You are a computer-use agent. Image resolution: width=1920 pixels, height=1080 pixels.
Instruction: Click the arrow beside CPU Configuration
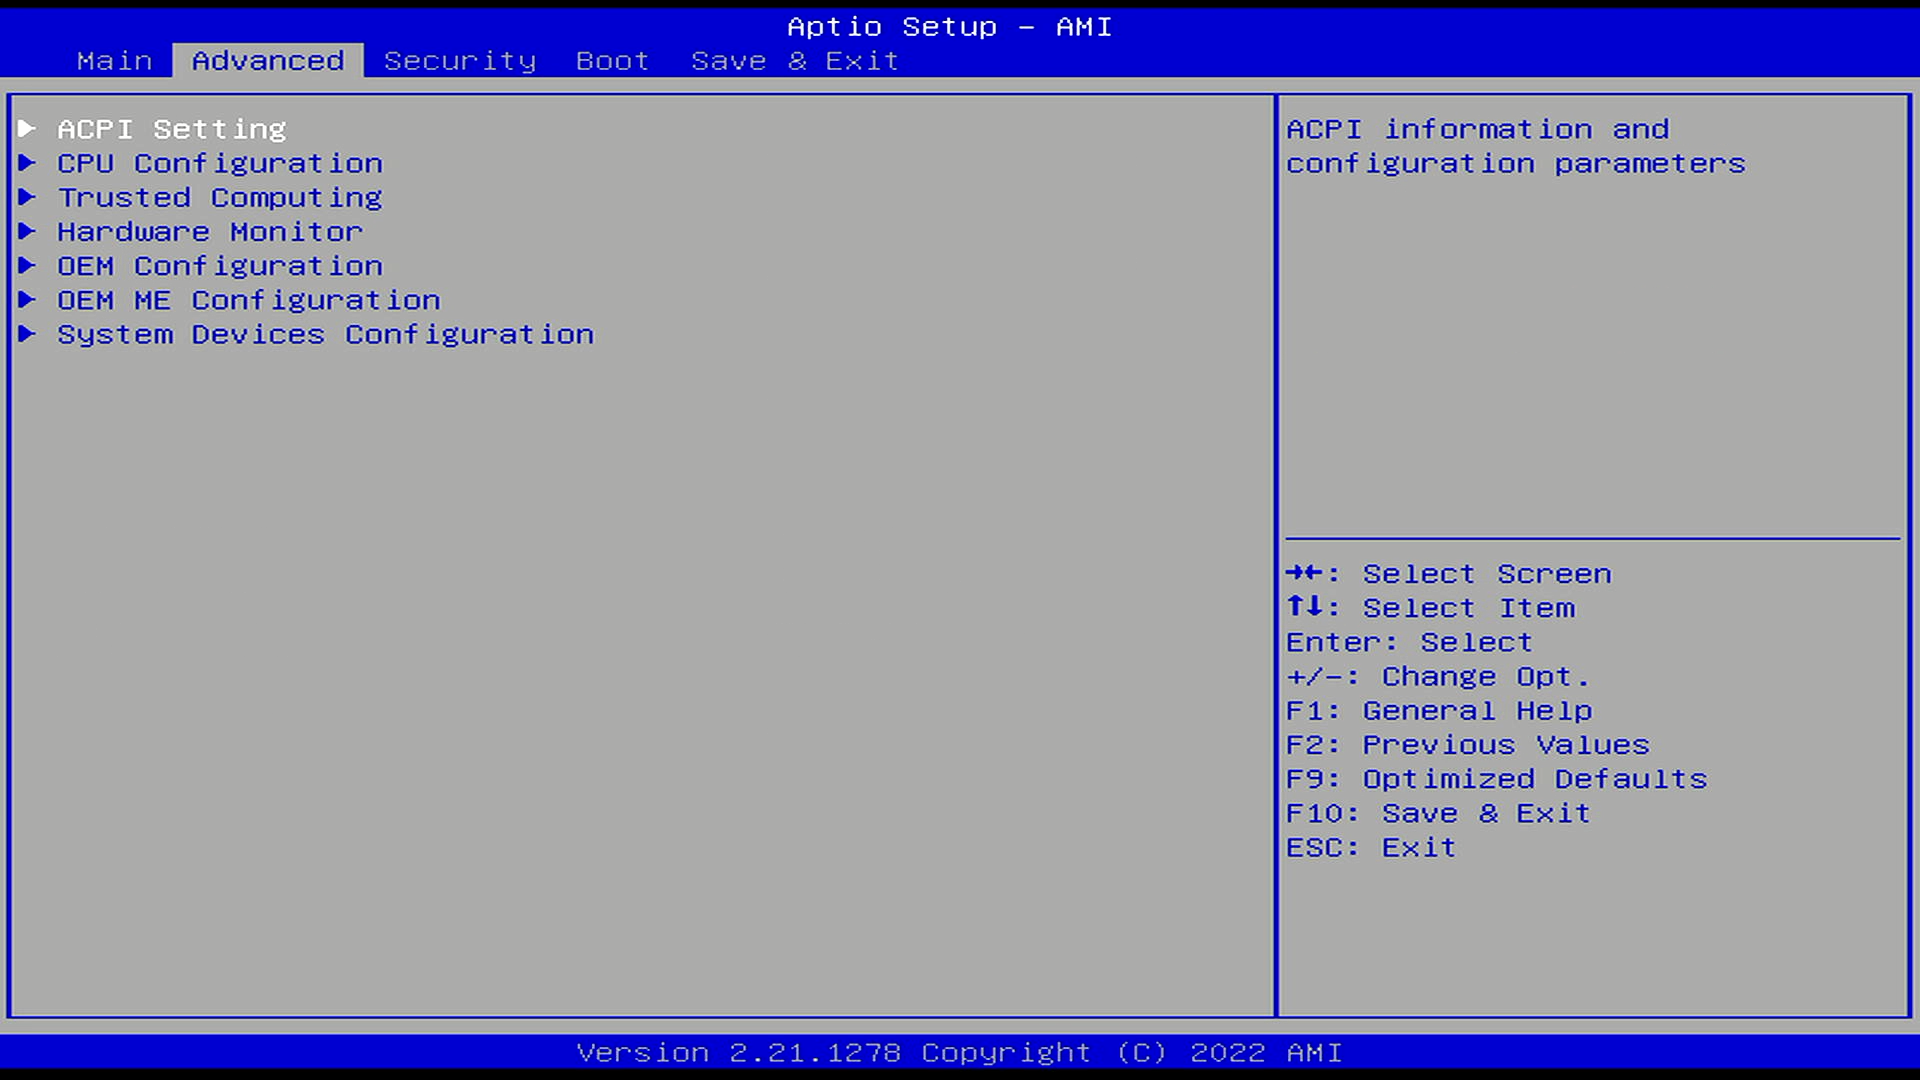coord(27,163)
